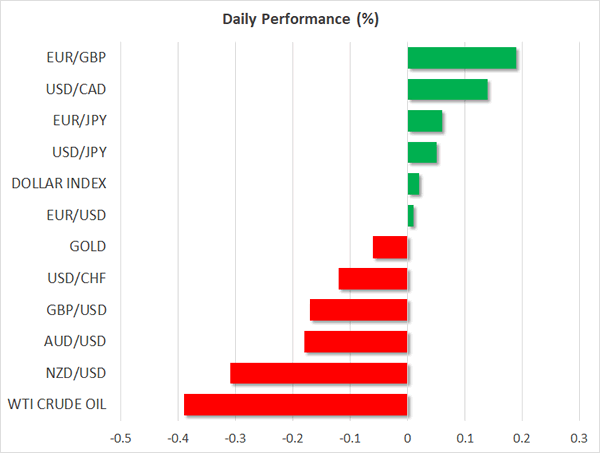Click the EUR/USD axis label
600x453 pixels.
78,216
